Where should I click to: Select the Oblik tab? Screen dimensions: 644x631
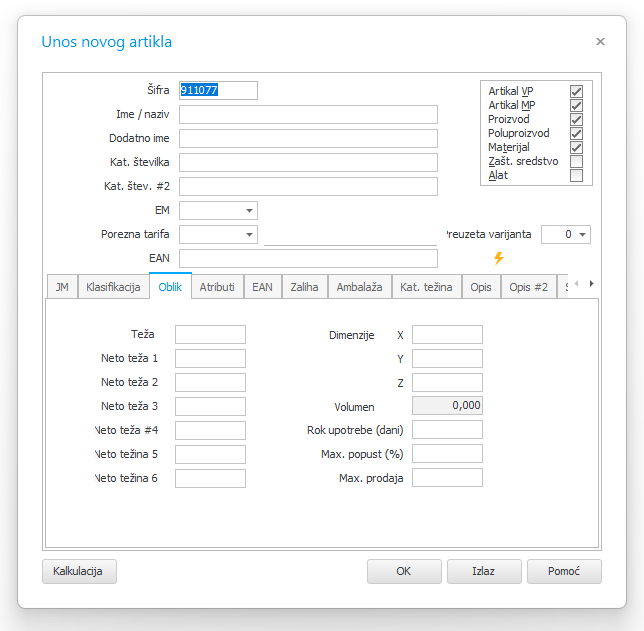pyautogui.click(x=170, y=286)
